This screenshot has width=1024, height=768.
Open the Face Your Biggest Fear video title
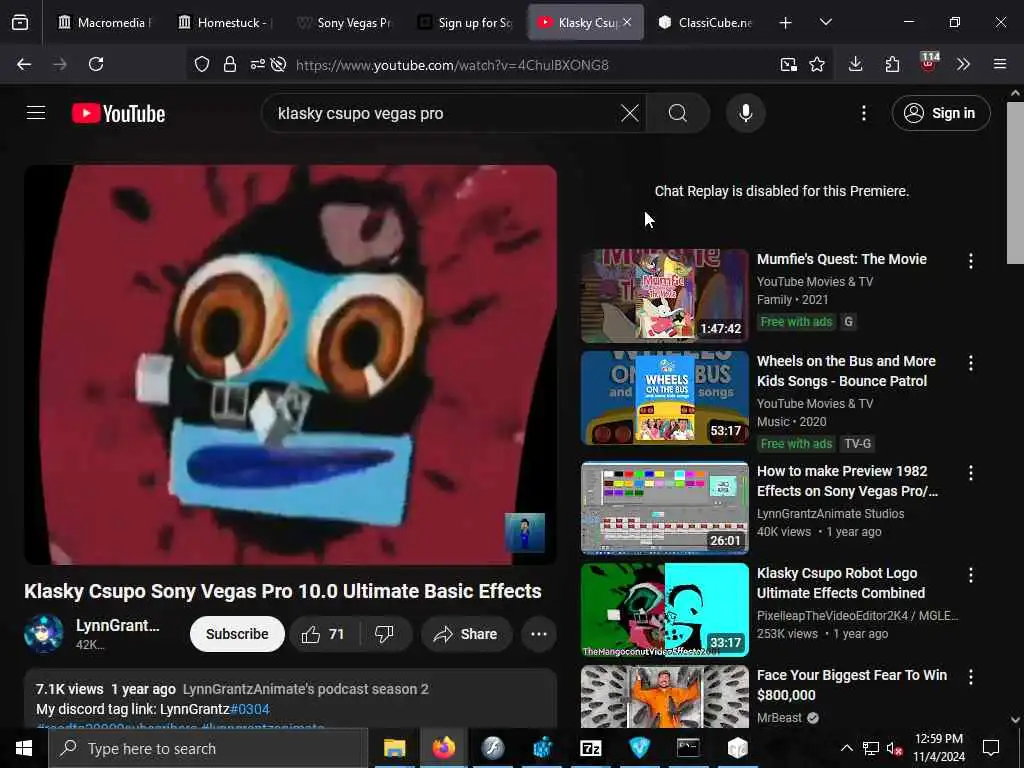(x=852, y=685)
